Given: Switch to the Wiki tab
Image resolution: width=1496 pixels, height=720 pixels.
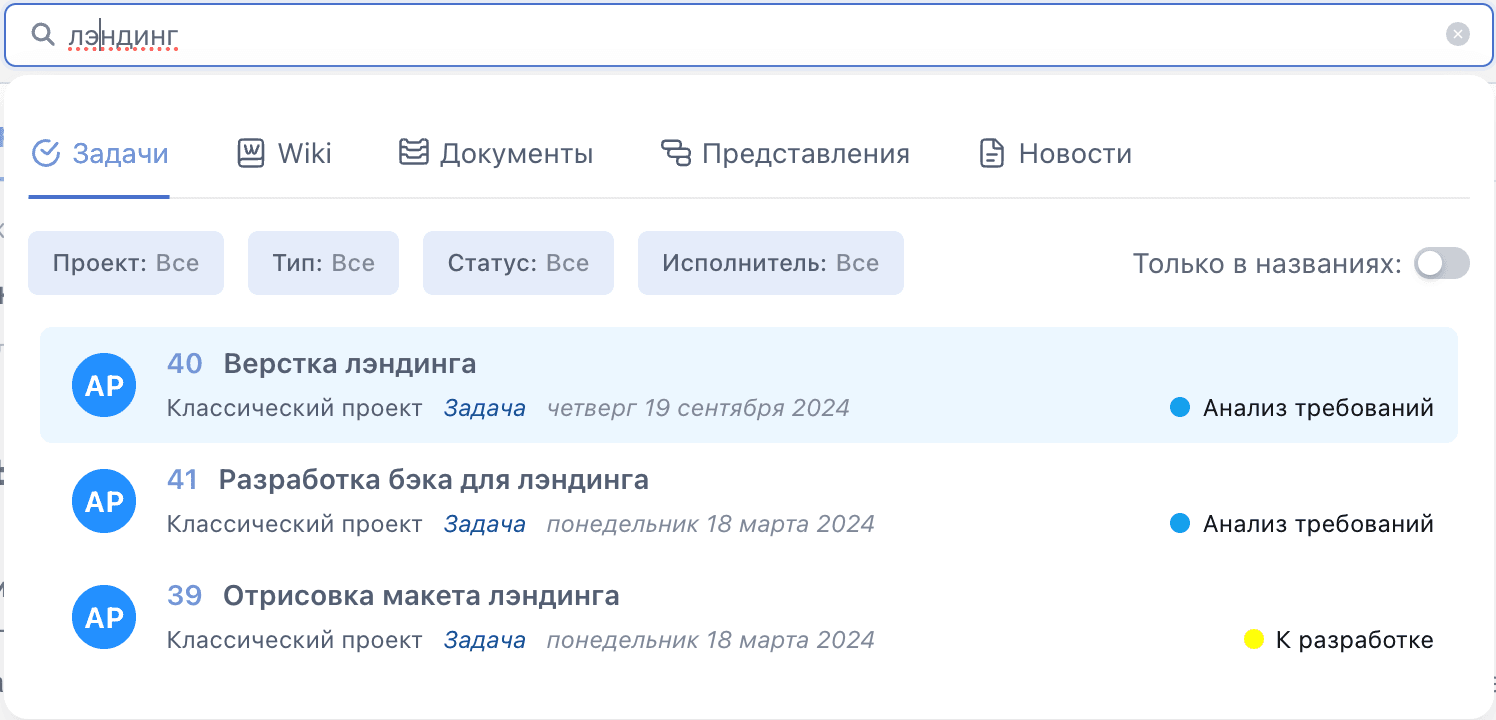Looking at the screenshot, I should pos(284,154).
